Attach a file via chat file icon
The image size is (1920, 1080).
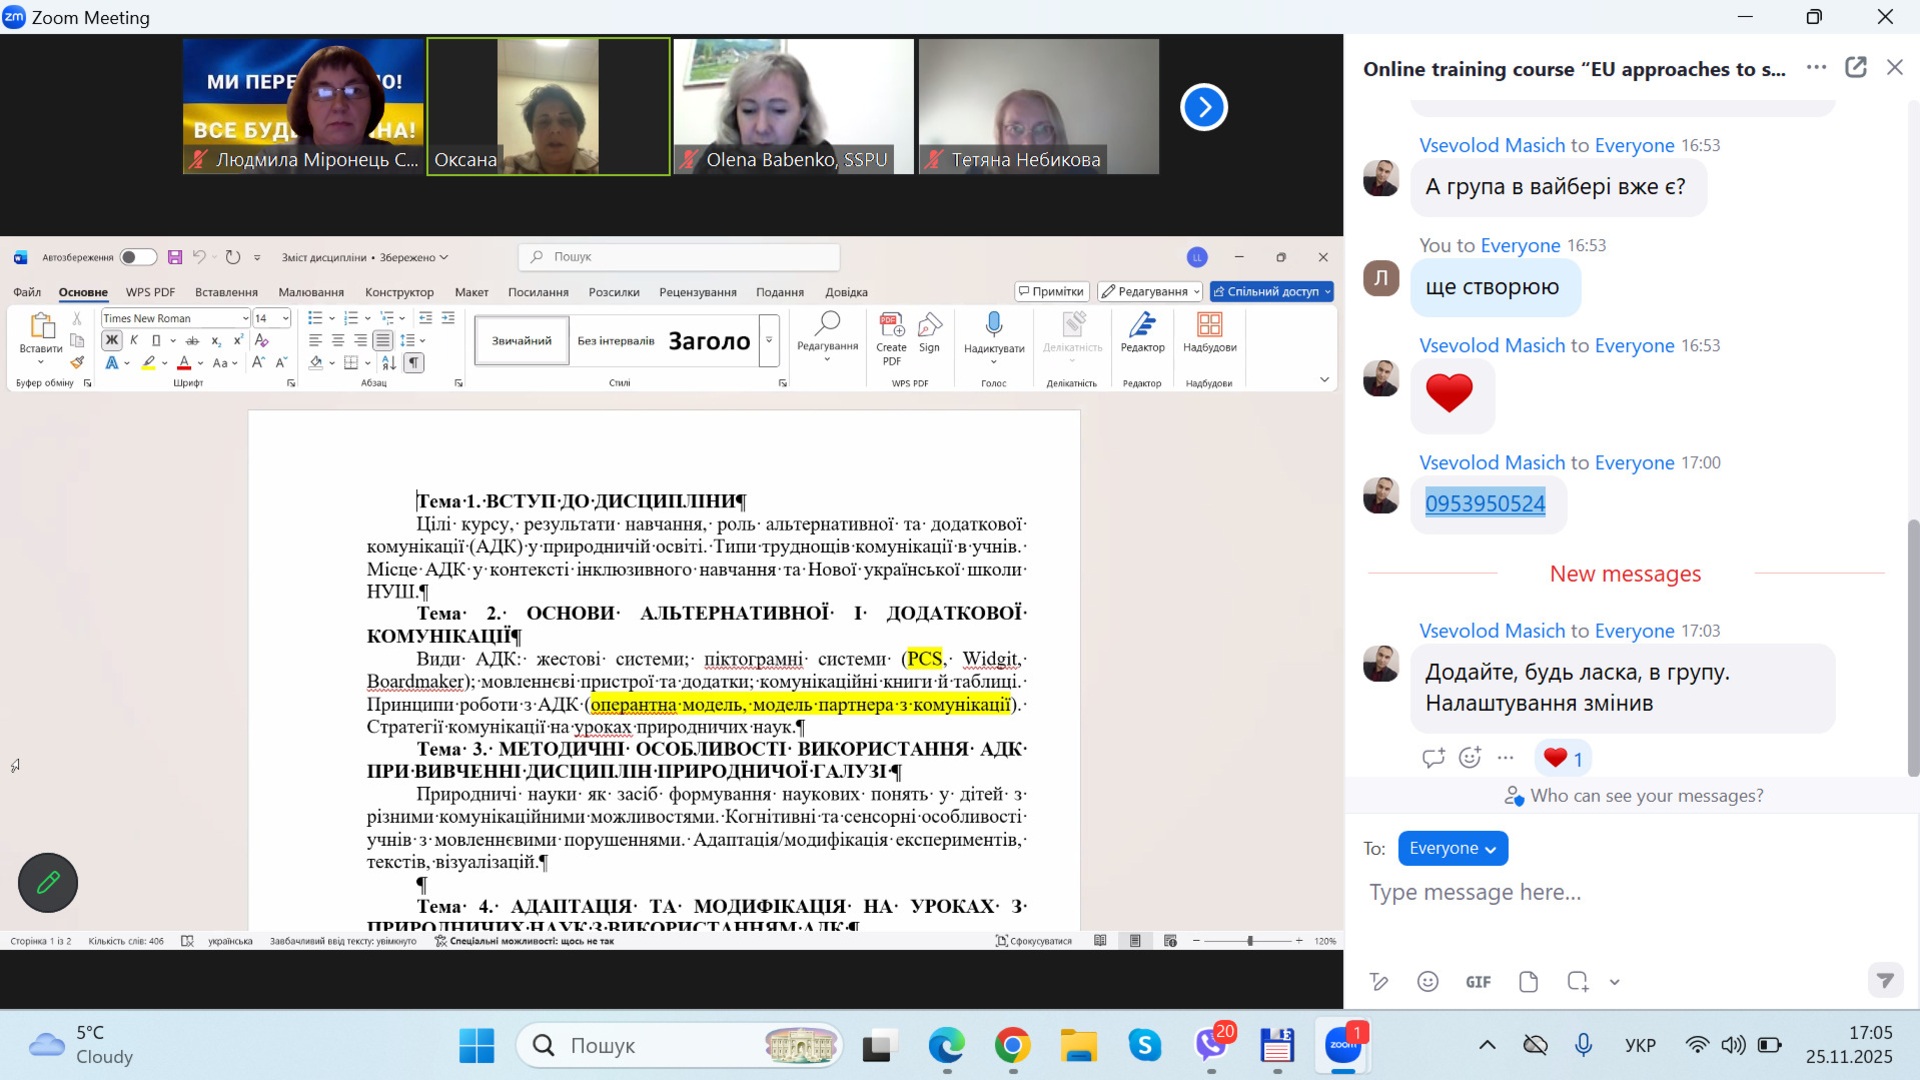click(1528, 982)
